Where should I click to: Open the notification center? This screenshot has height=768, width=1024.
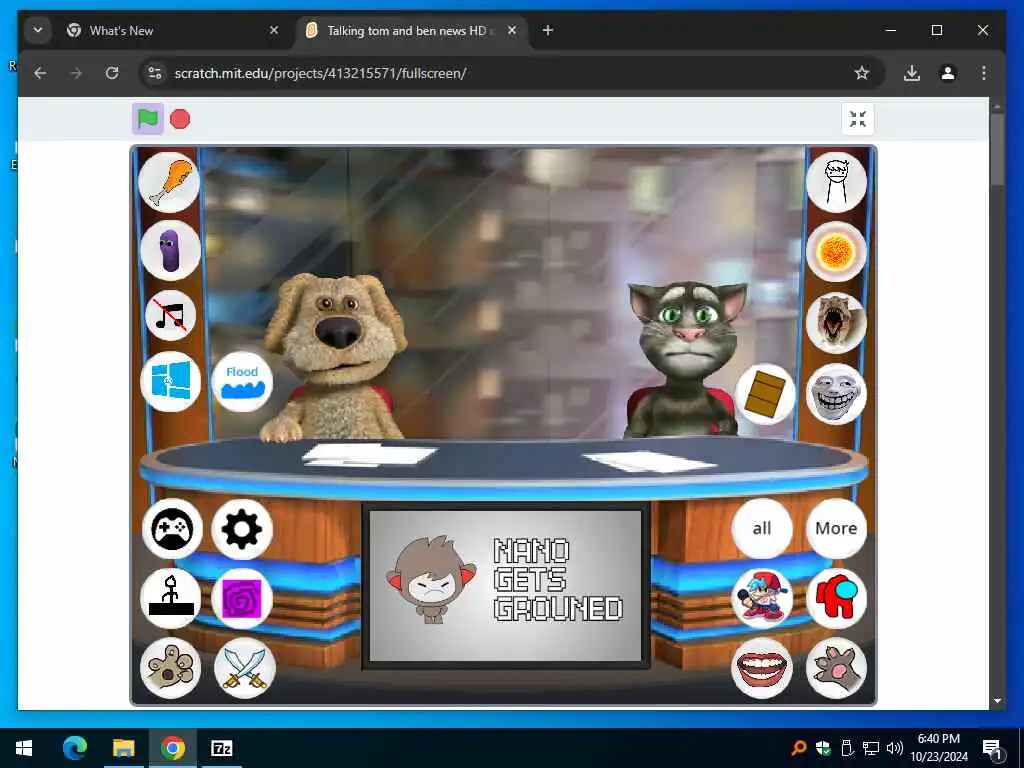992,748
